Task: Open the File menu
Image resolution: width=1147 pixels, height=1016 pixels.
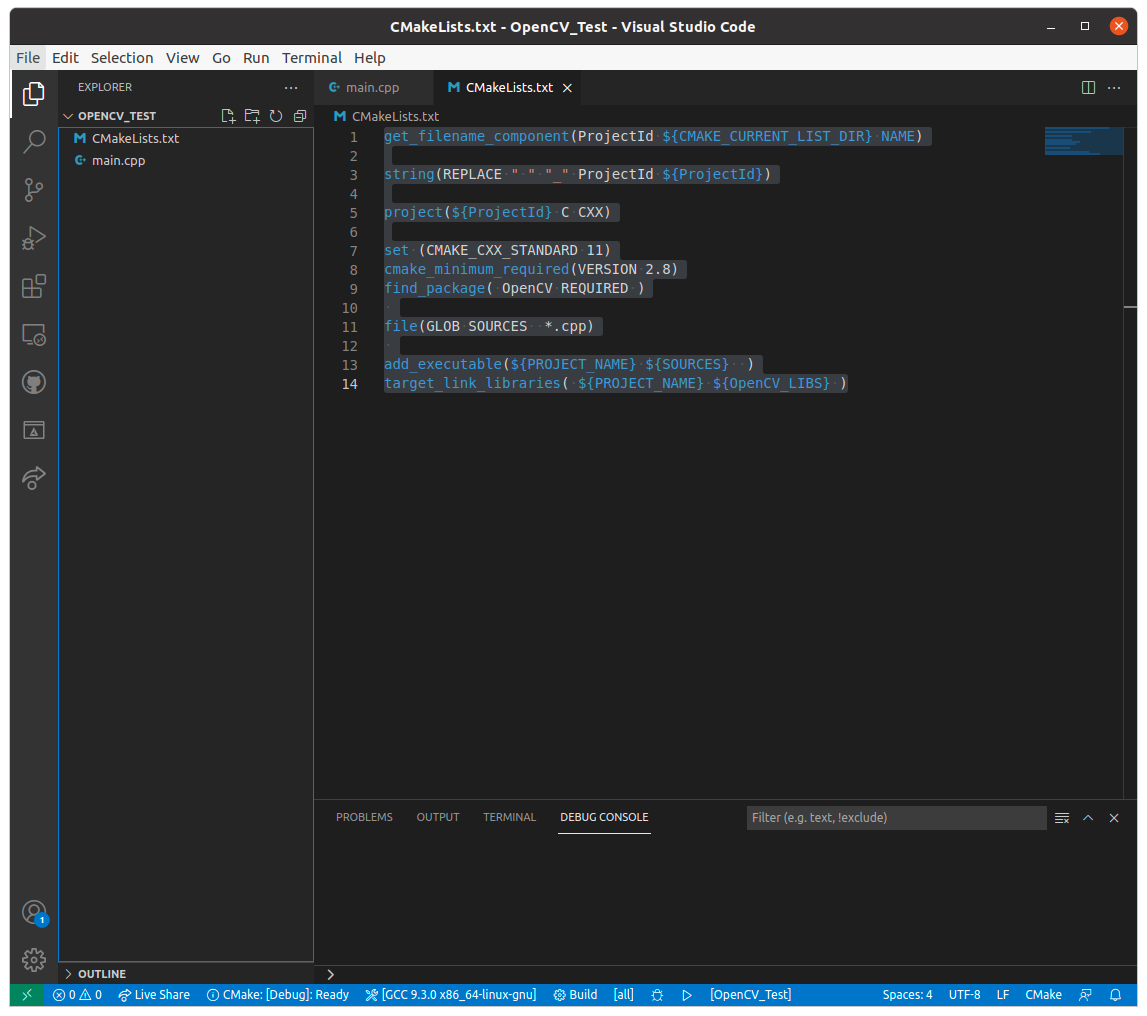Action: [28, 58]
